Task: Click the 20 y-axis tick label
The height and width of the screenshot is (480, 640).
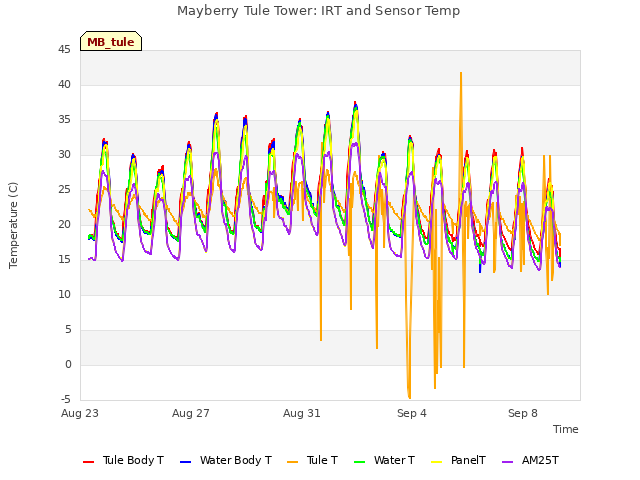Action: pyautogui.click(x=64, y=224)
